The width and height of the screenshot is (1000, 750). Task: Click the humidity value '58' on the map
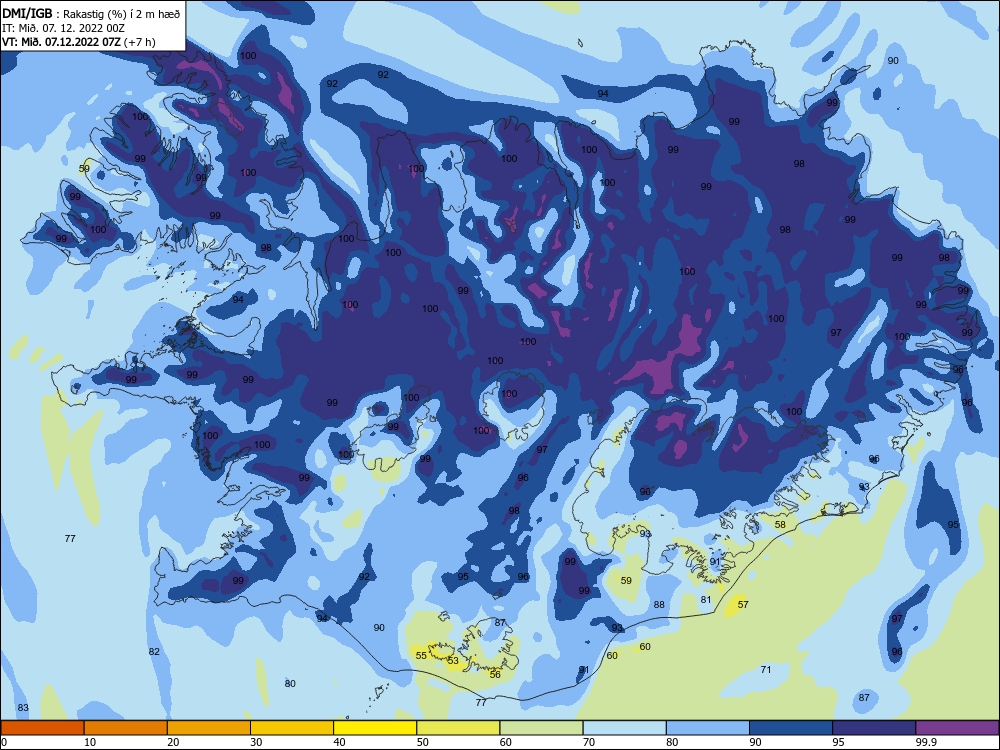pyautogui.click(x=780, y=524)
